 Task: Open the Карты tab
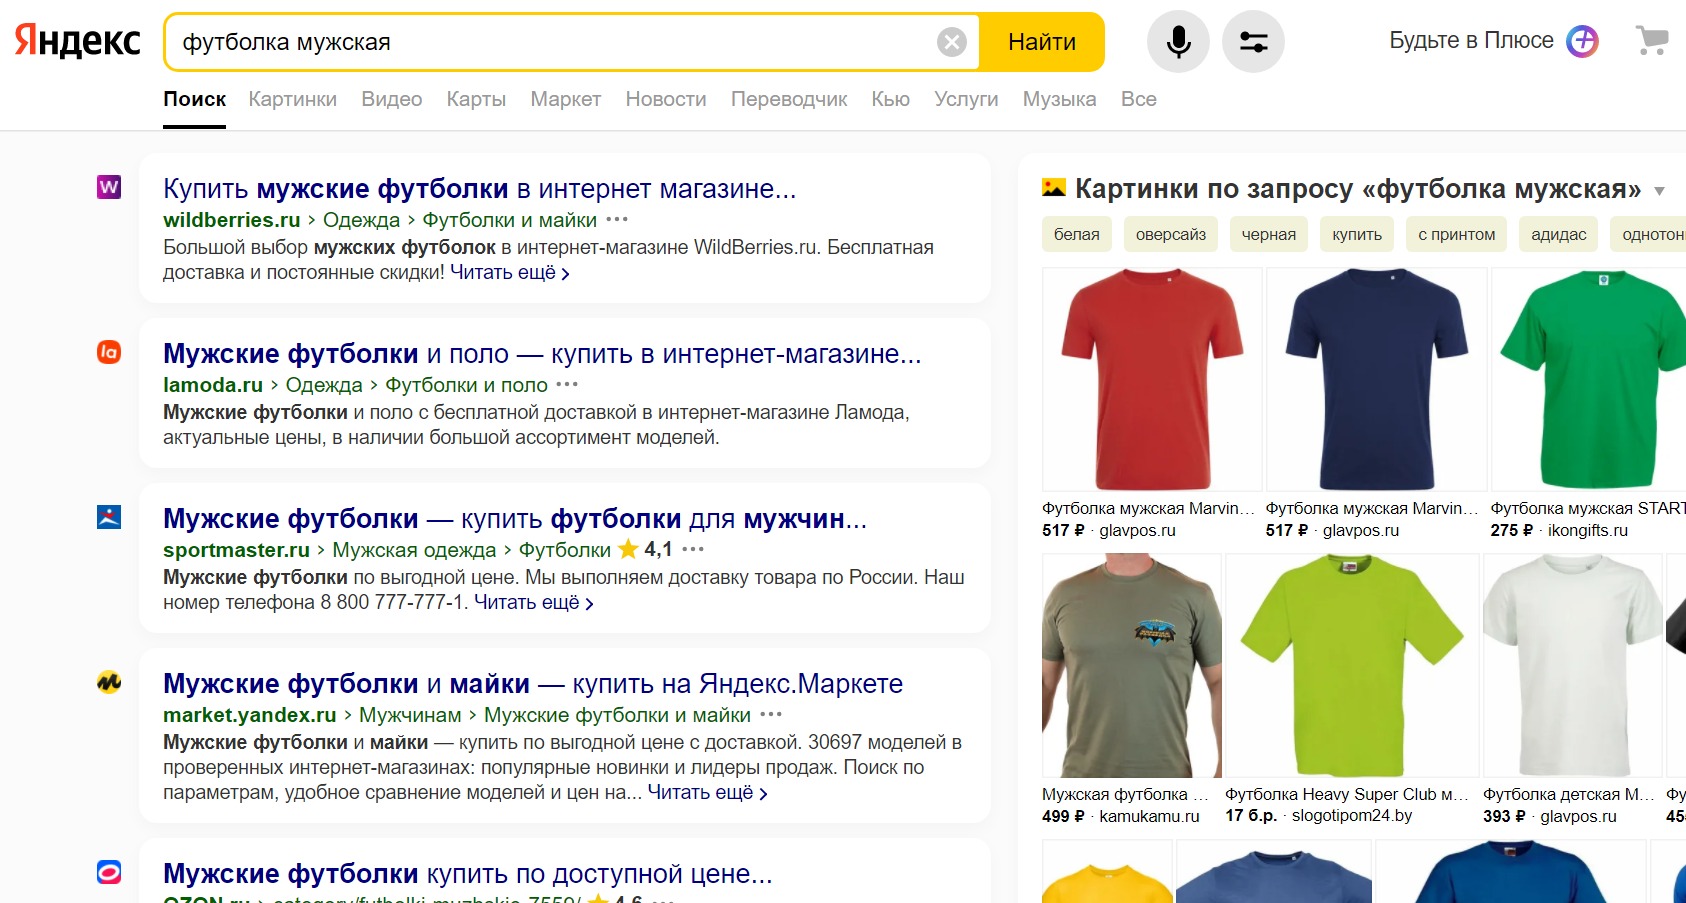pos(476,99)
